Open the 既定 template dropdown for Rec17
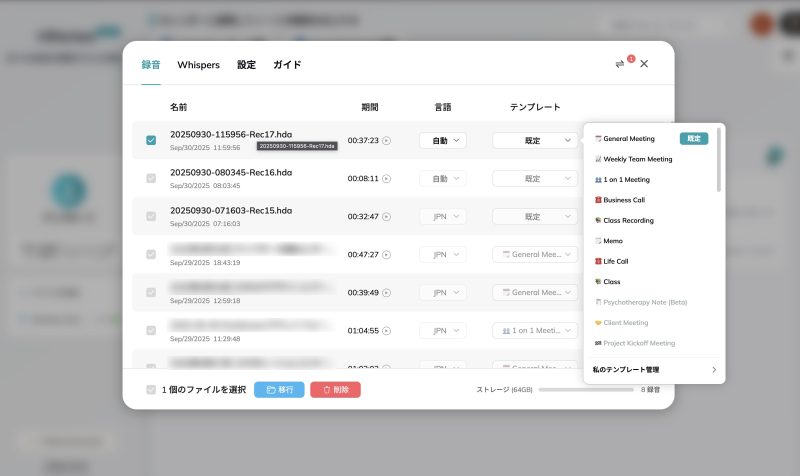Screen dimensions: 800x476 click(534, 141)
